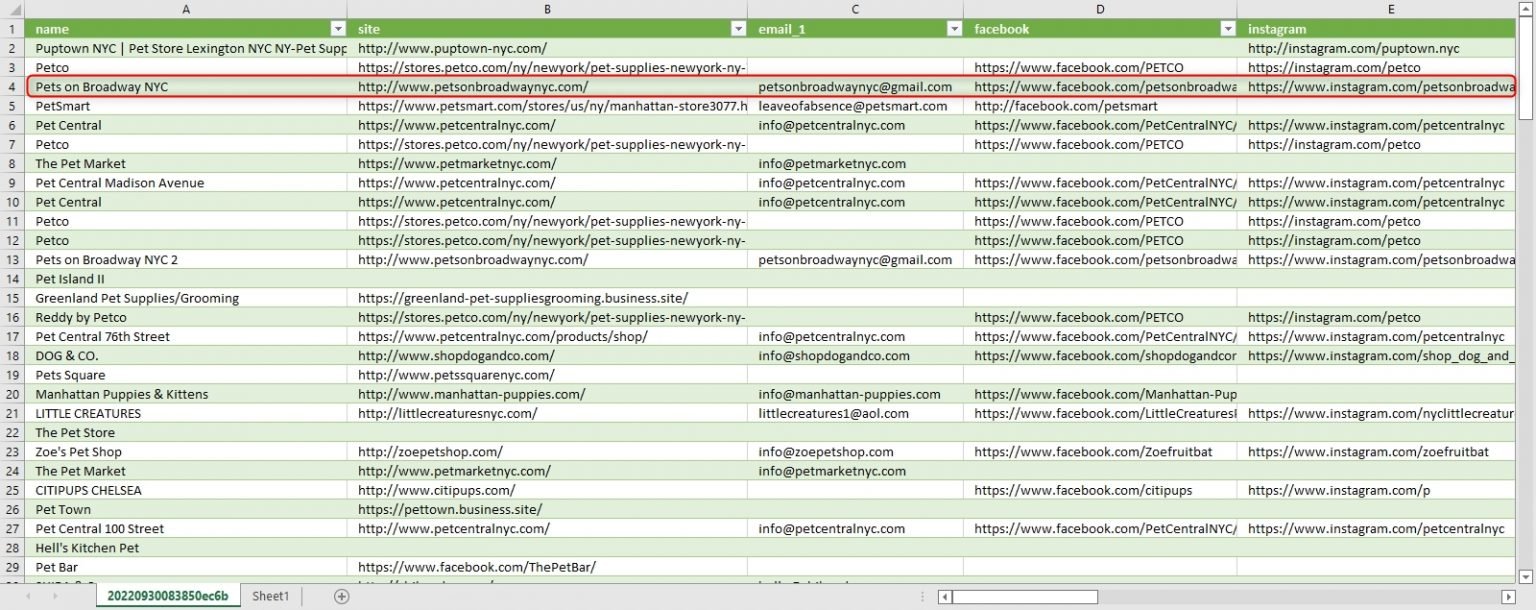Click the horizontal scrollbar thumb
Viewport: 1536px width, 610px height.
tap(1025, 597)
